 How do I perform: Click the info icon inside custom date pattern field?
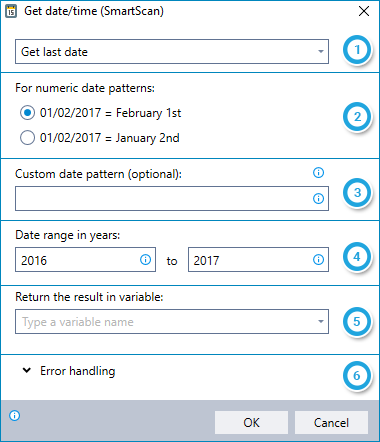pos(318,199)
